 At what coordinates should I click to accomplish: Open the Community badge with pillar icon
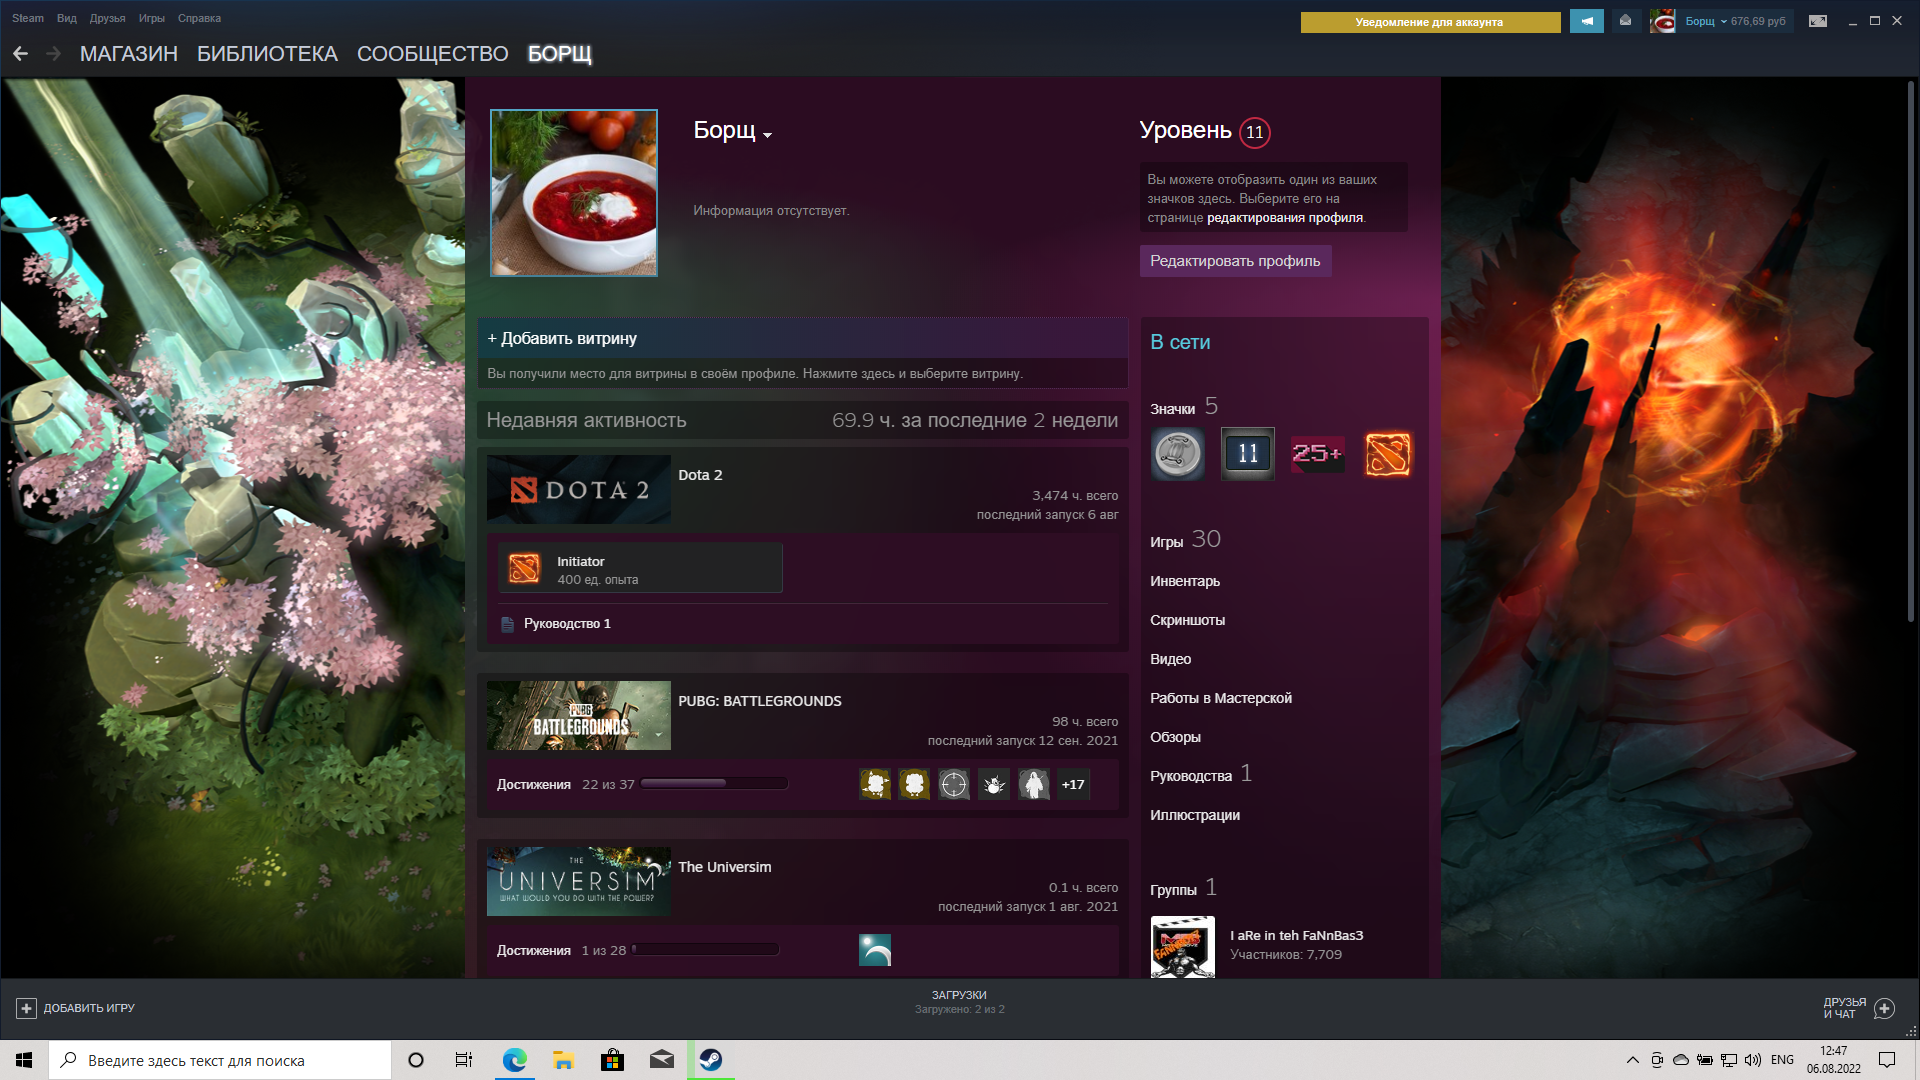(x=1178, y=454)
